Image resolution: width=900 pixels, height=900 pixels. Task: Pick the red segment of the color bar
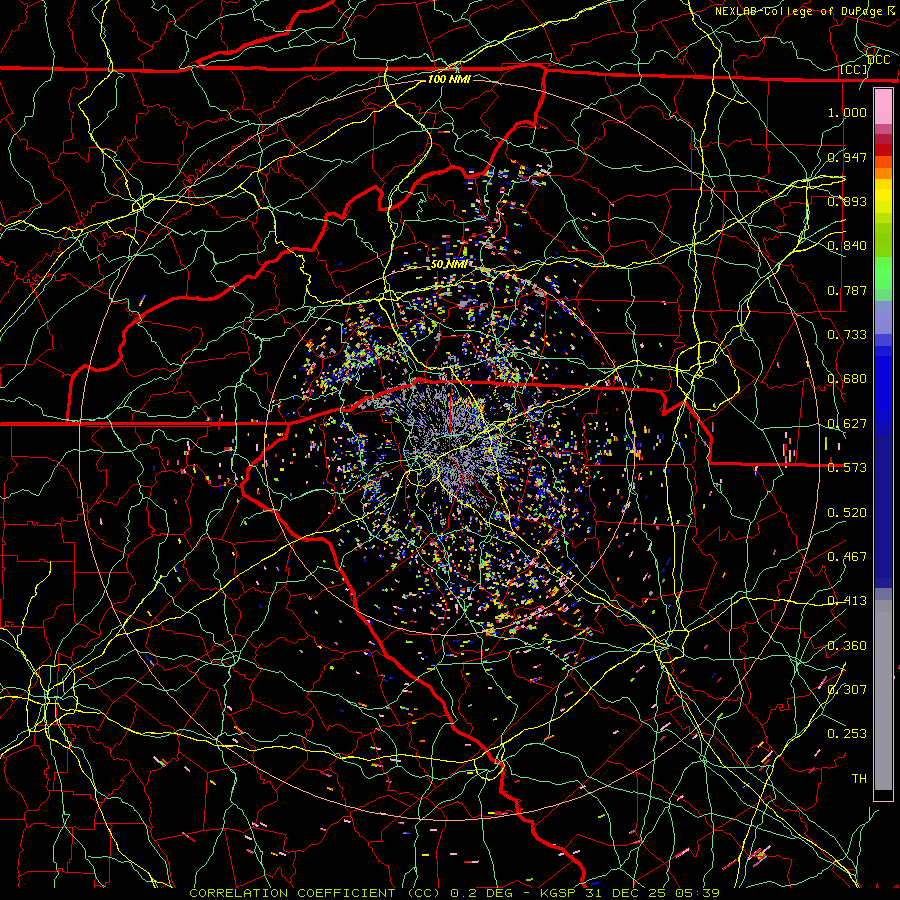[883, 149]
